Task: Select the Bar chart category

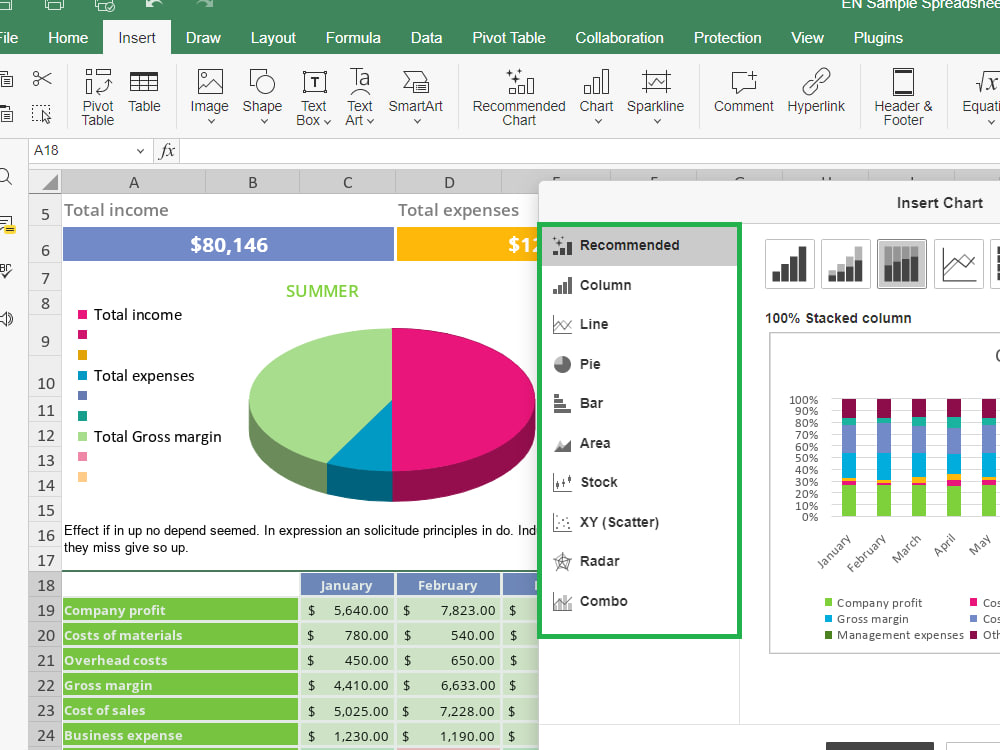Action: 639,404
